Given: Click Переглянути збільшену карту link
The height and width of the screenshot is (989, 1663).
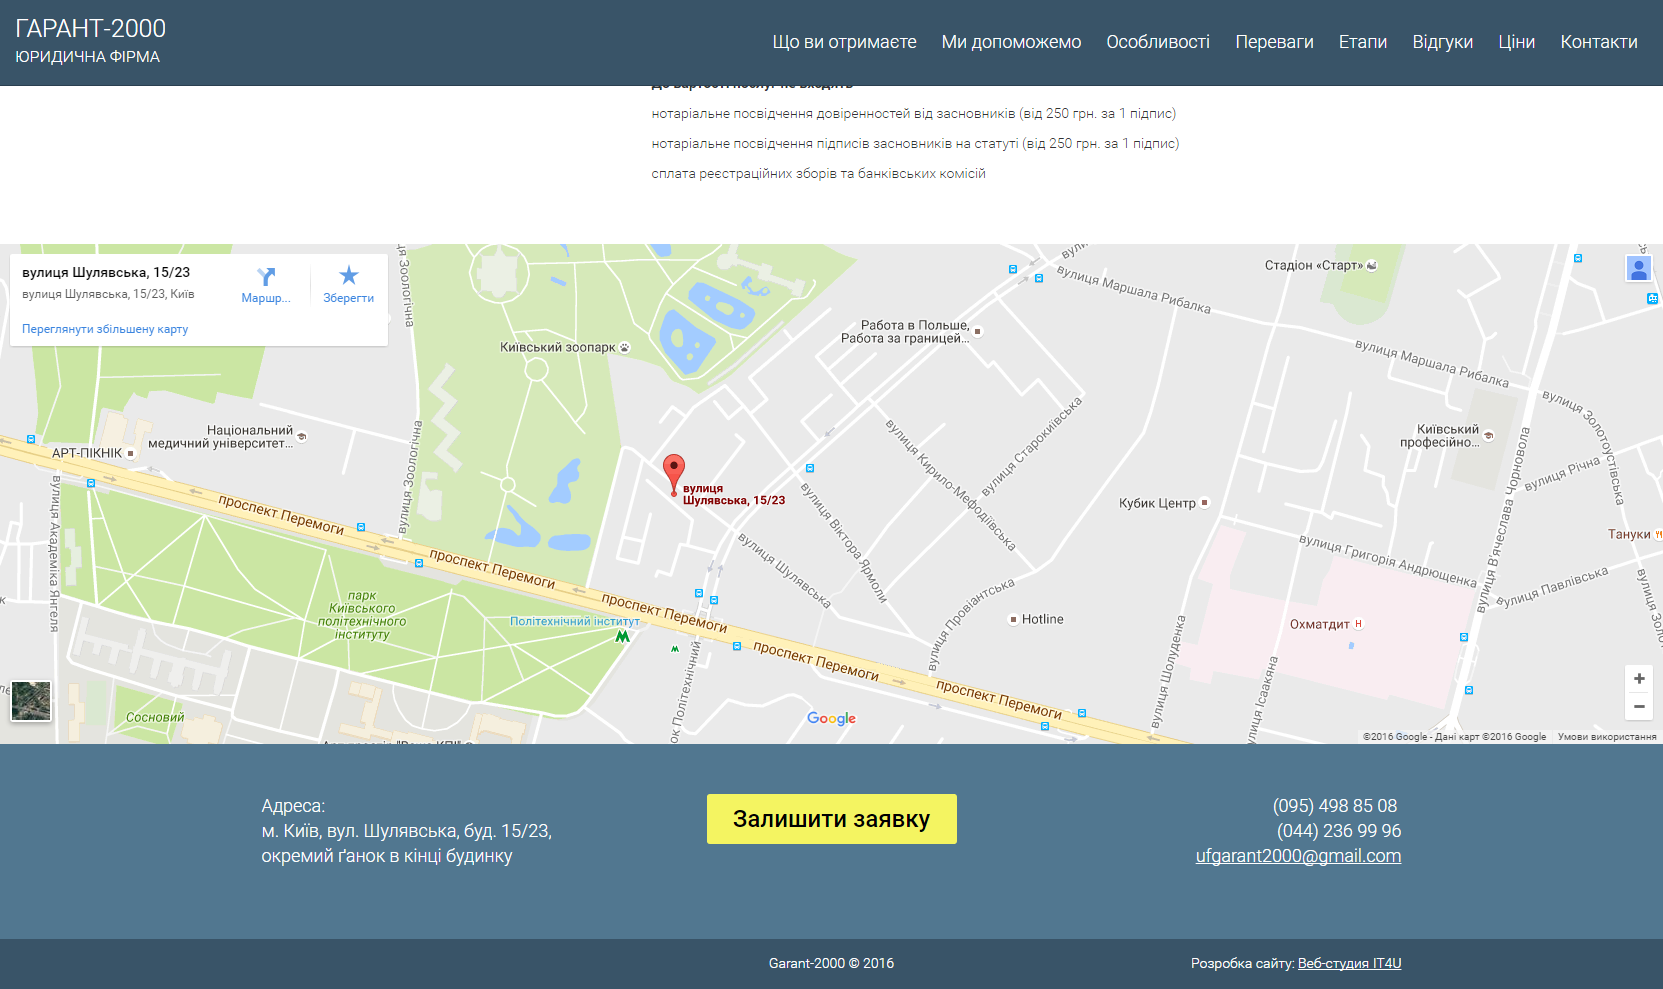Looking at the screenshot, I should (x=105, y=329).
